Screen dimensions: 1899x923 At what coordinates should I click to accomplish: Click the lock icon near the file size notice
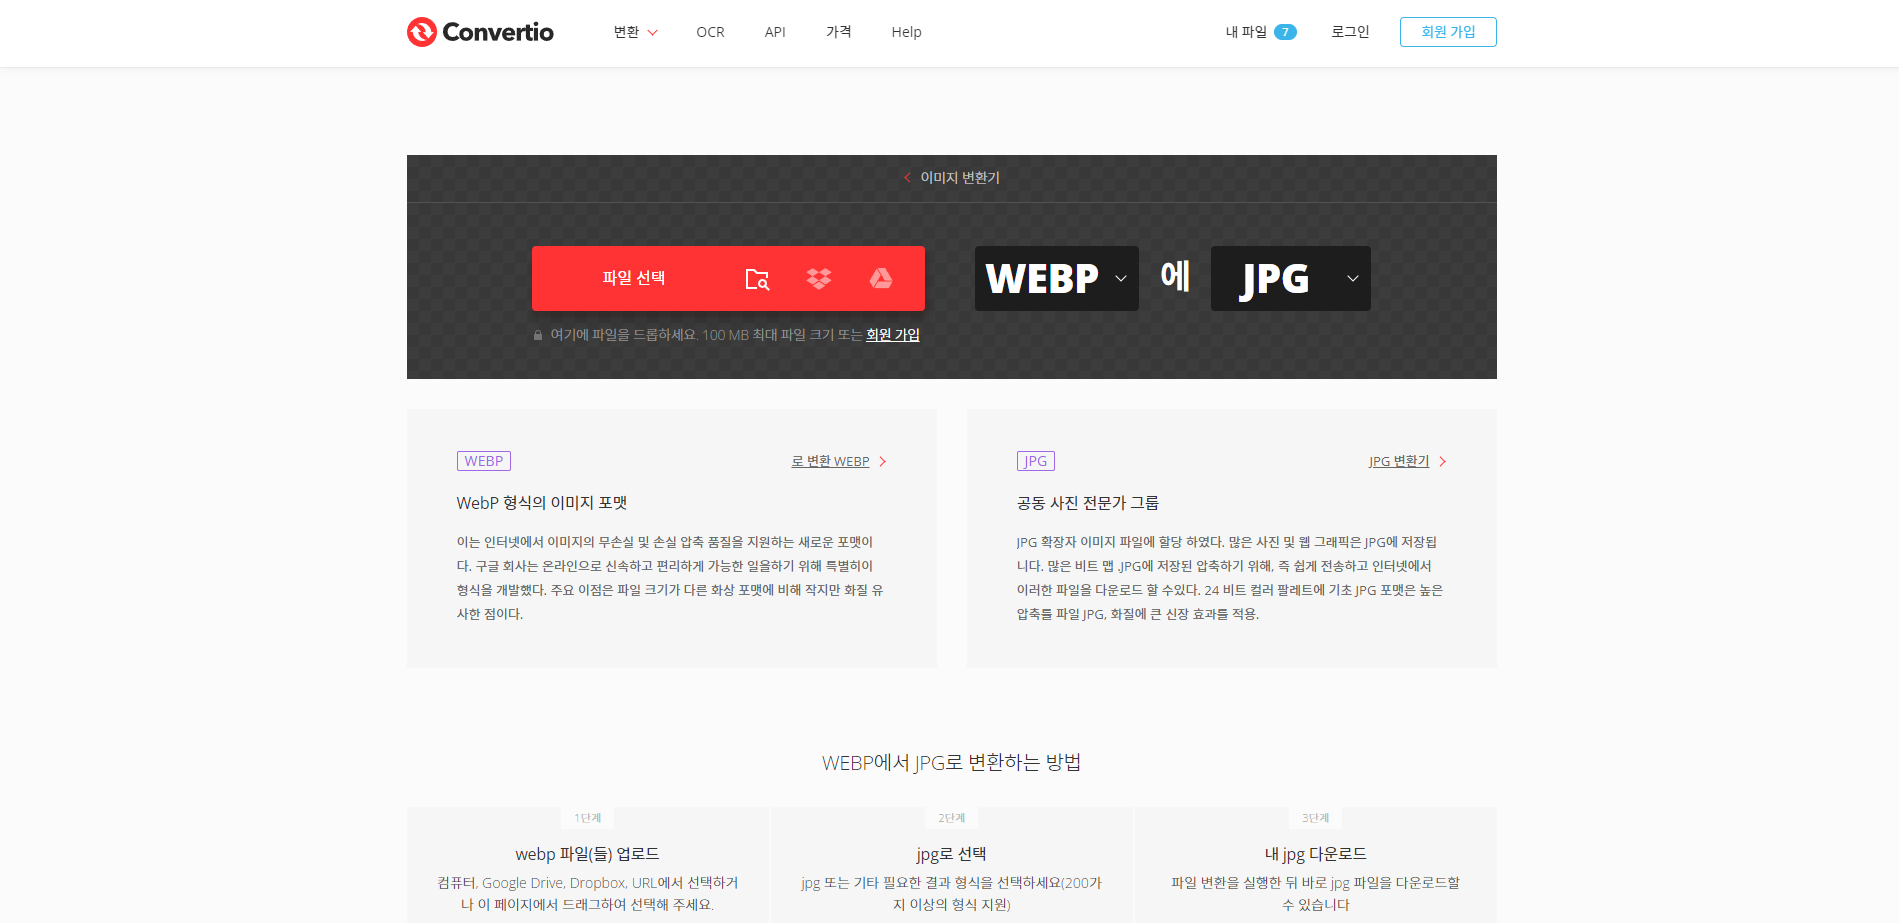(x=537, y=334)
